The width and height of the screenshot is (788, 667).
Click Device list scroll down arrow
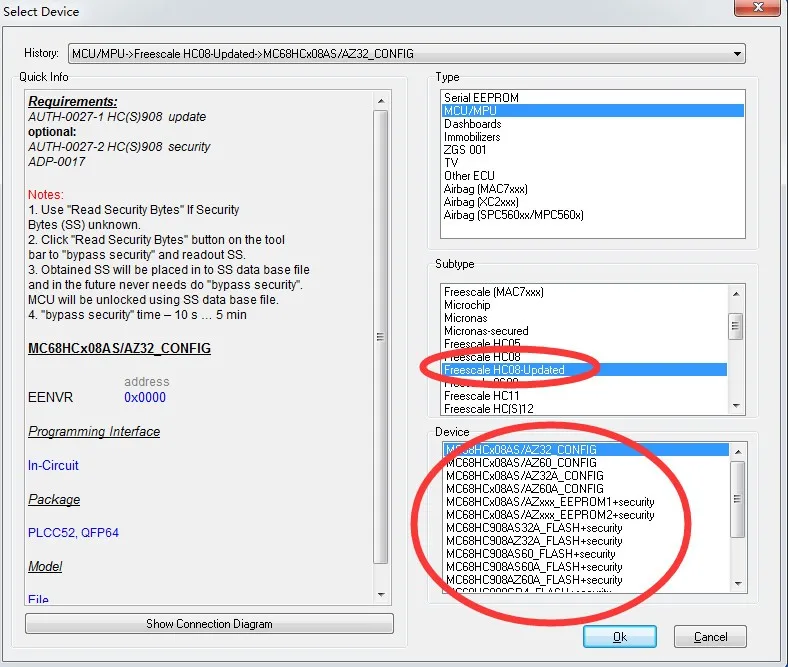coord(738,583)
